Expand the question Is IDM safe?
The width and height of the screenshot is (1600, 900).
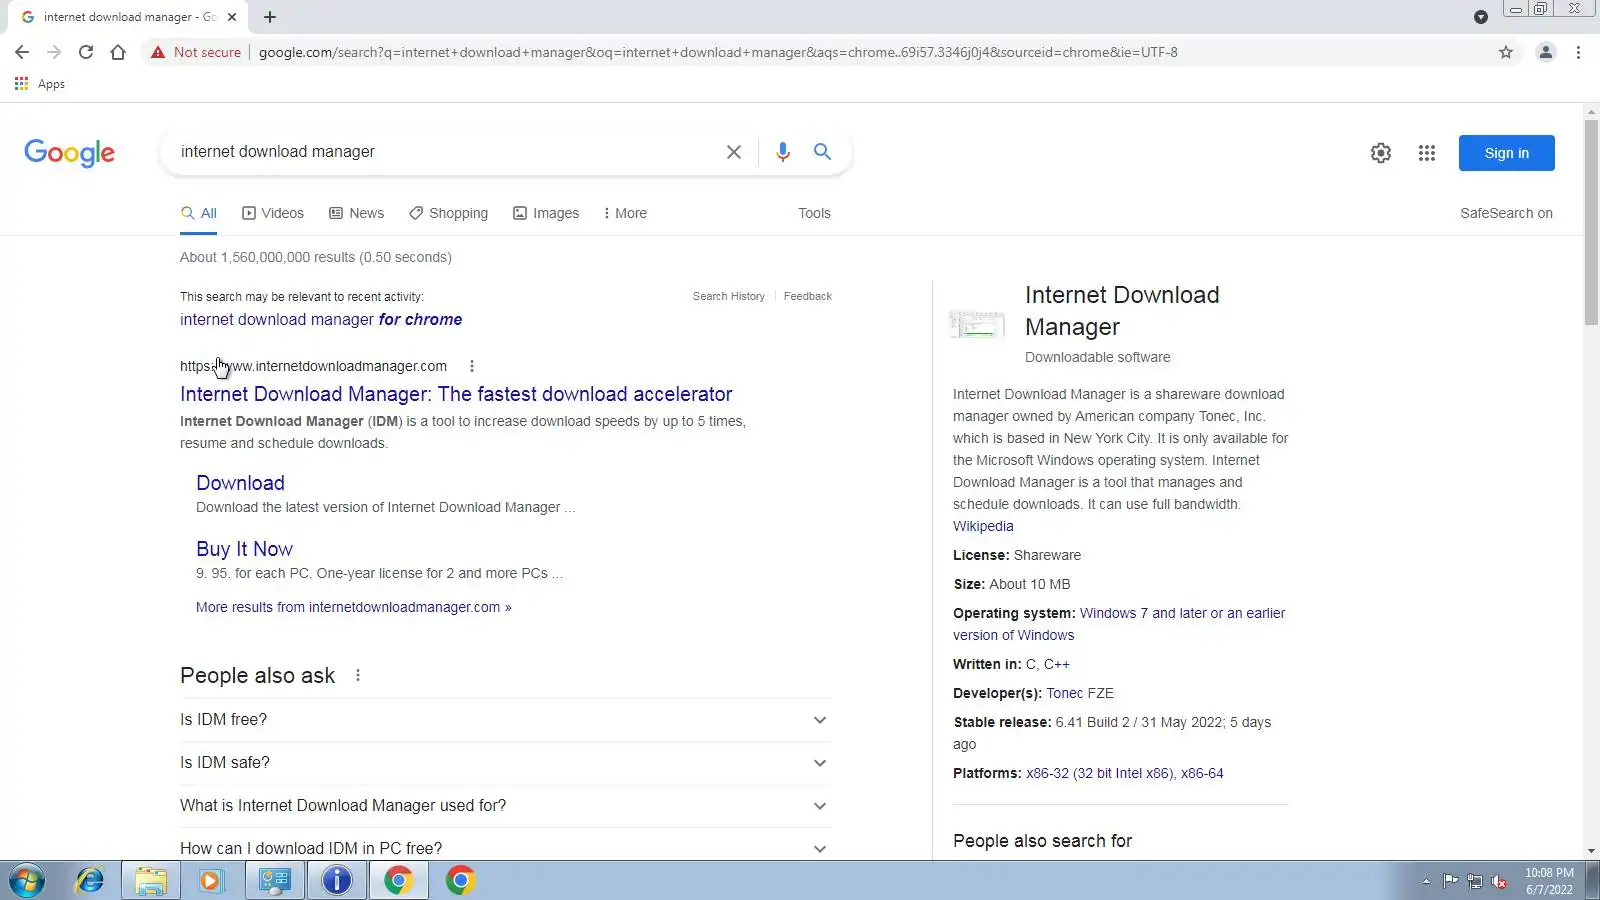tap(505, 763)
